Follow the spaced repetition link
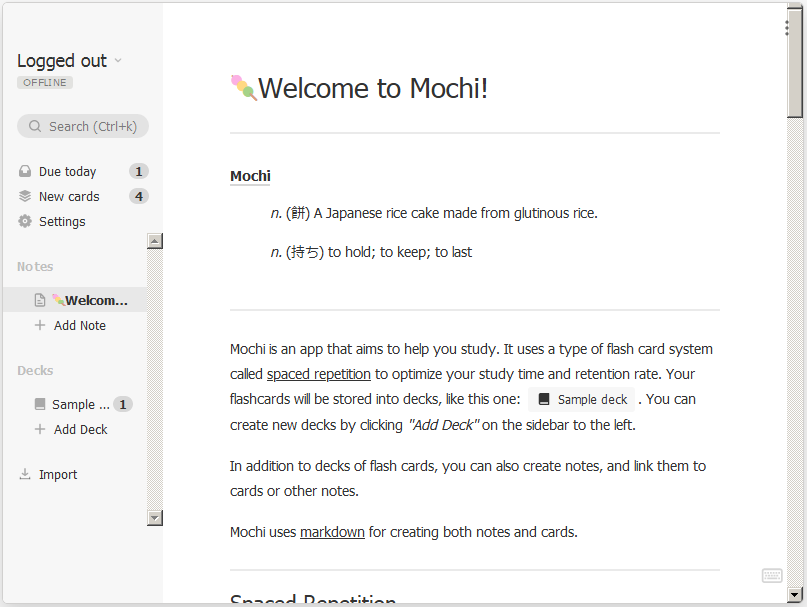 pyautogui.click(x=319, y=374)
